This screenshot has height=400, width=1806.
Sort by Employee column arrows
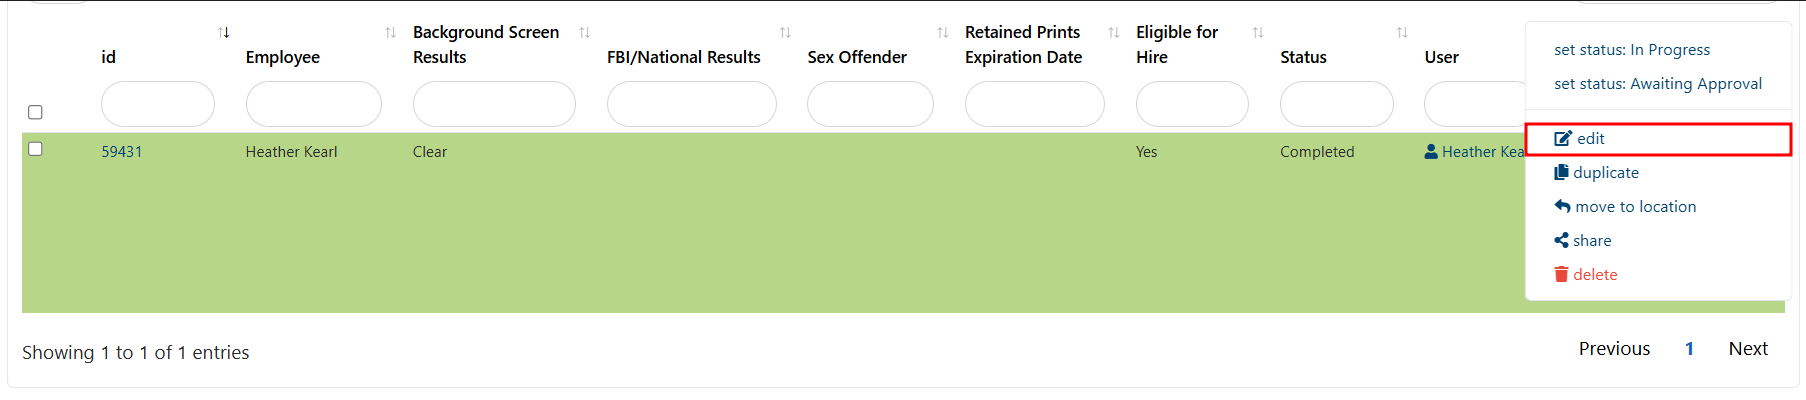coord(390,33)
